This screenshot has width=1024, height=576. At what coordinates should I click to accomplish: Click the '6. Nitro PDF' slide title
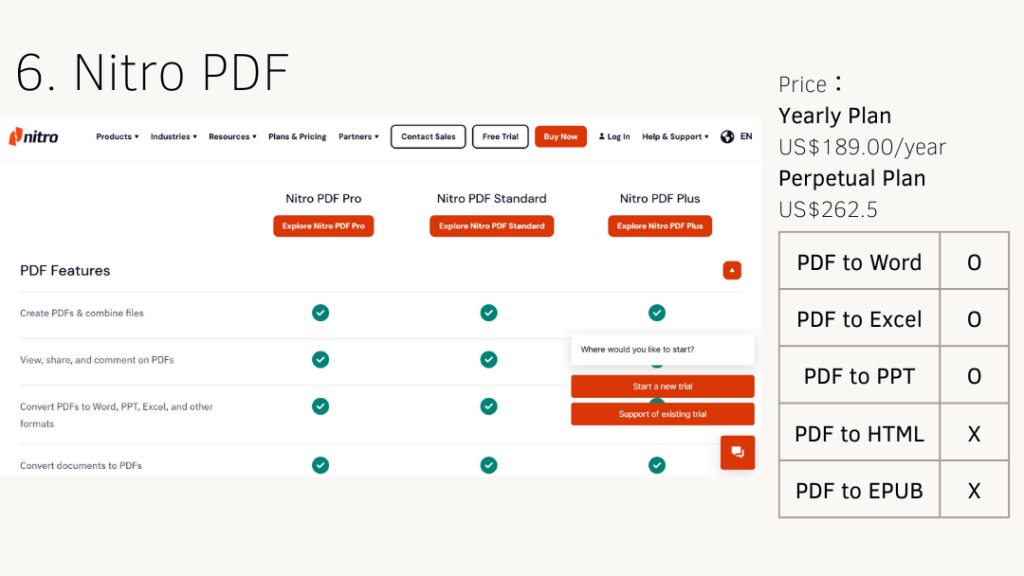(x=152, y=72)
